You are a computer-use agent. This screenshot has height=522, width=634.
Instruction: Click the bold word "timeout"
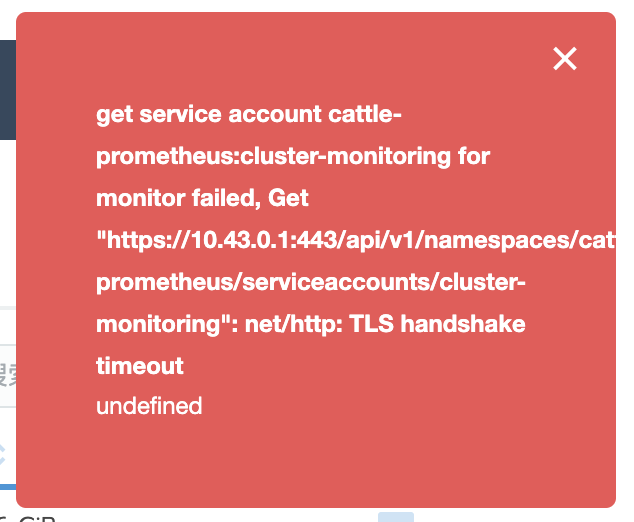[140, 366]
